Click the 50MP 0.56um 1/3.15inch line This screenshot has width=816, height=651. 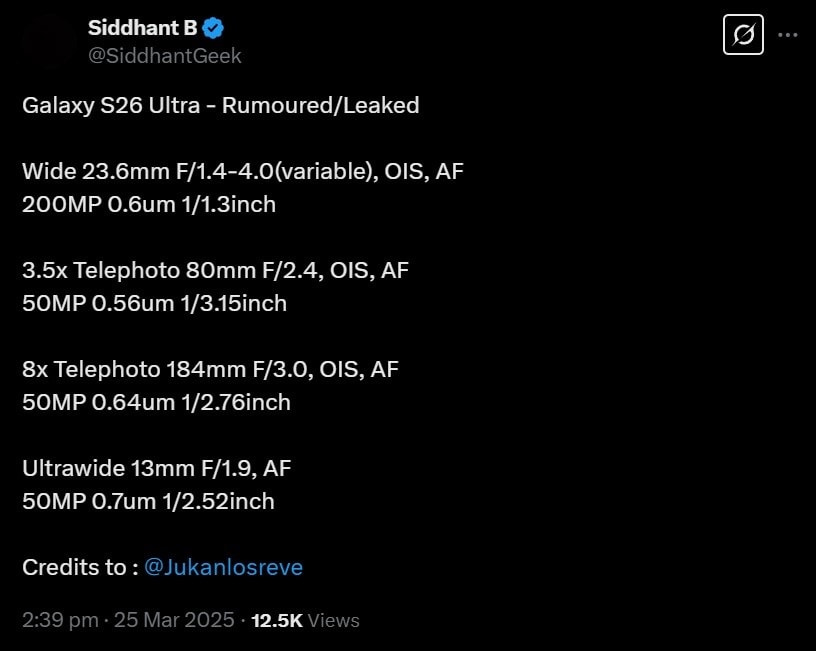(x=154, y=303)
